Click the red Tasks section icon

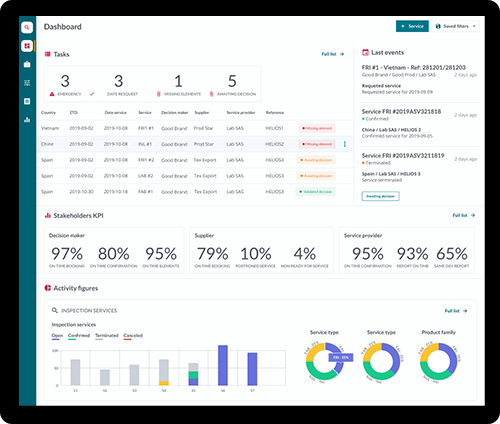[x=48, y=54]
